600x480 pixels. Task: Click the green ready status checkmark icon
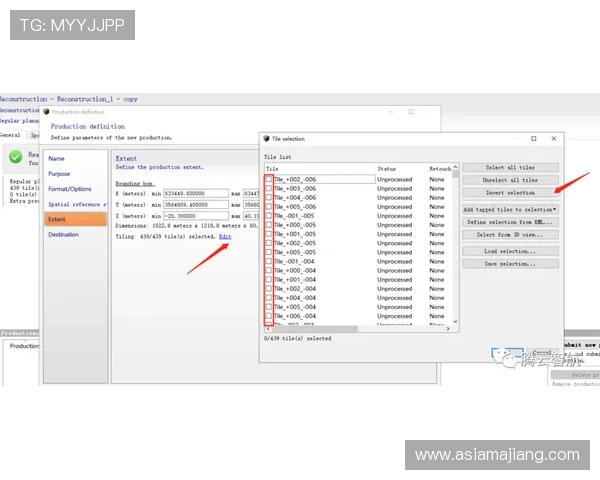(15, 157)
